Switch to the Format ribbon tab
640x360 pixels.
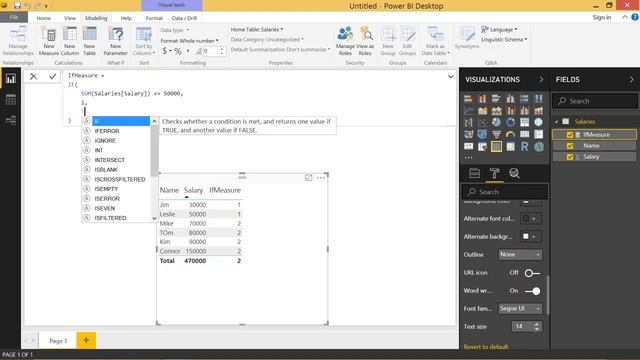(154, 18)
